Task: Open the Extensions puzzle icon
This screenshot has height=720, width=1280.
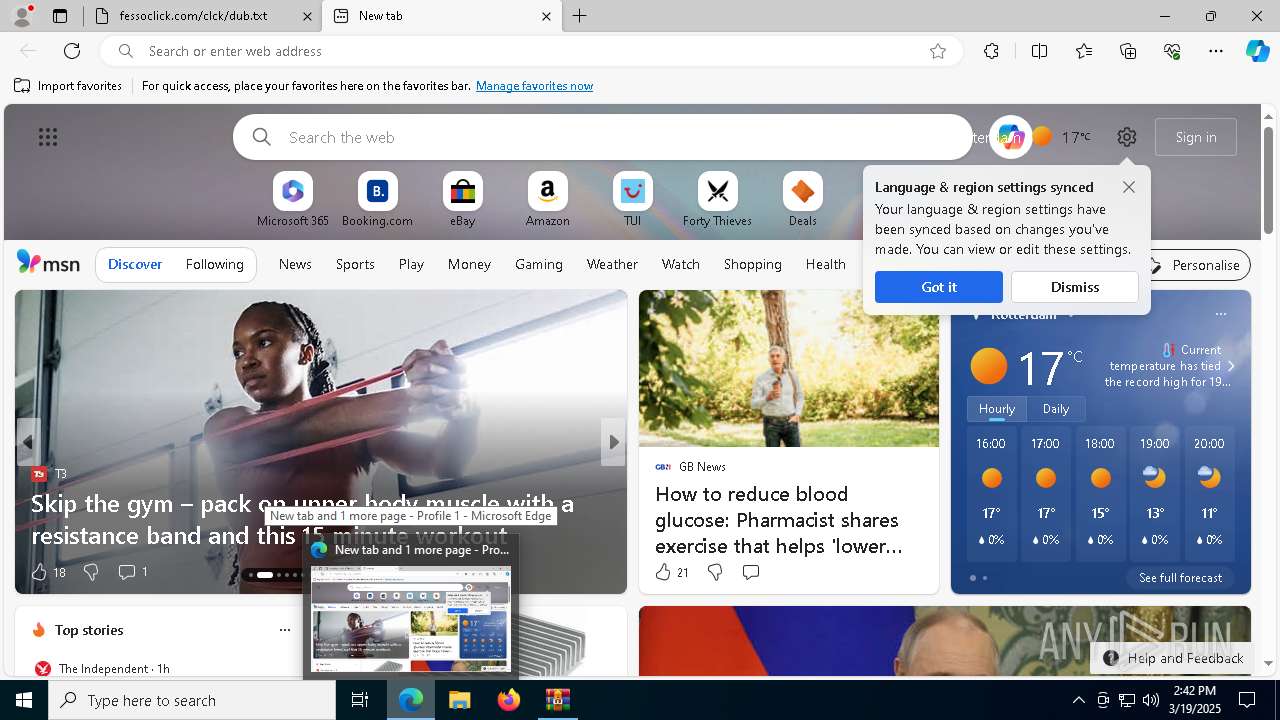Action: (991, 51)
